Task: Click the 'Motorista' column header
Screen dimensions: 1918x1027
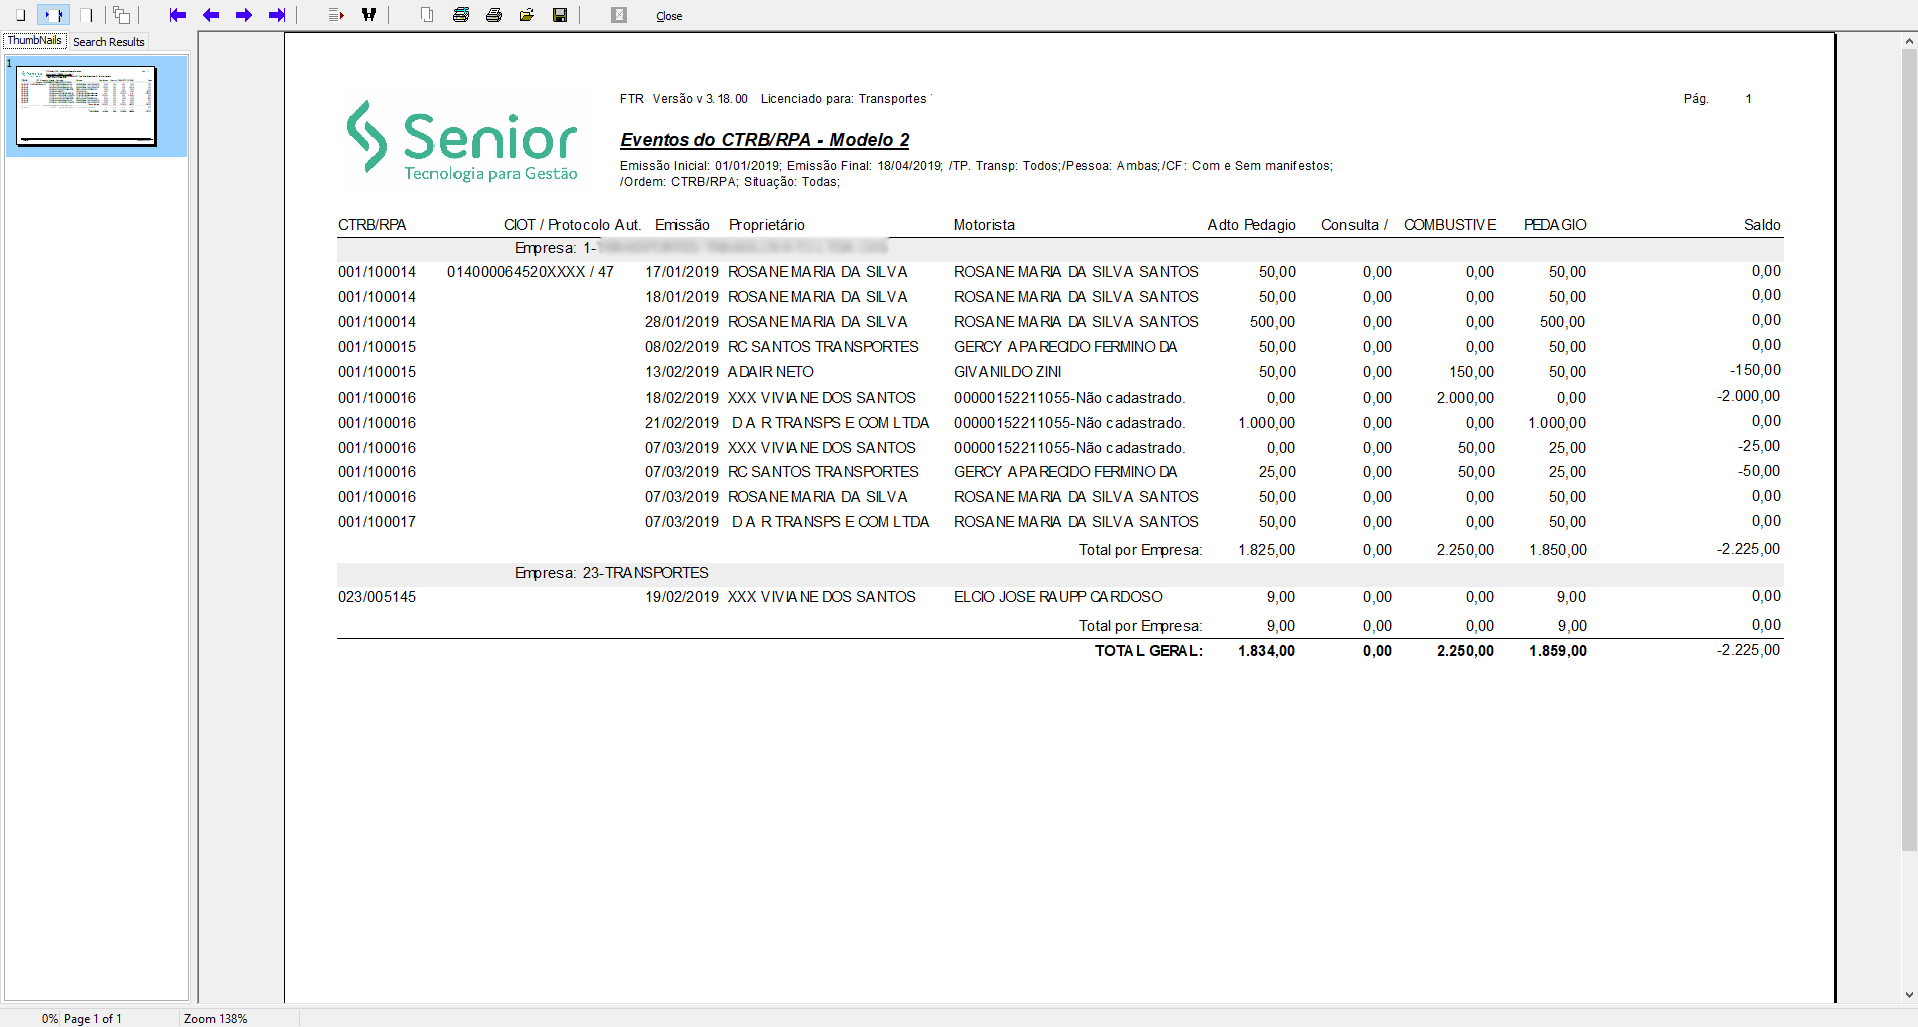Action: tap(984, 225)
